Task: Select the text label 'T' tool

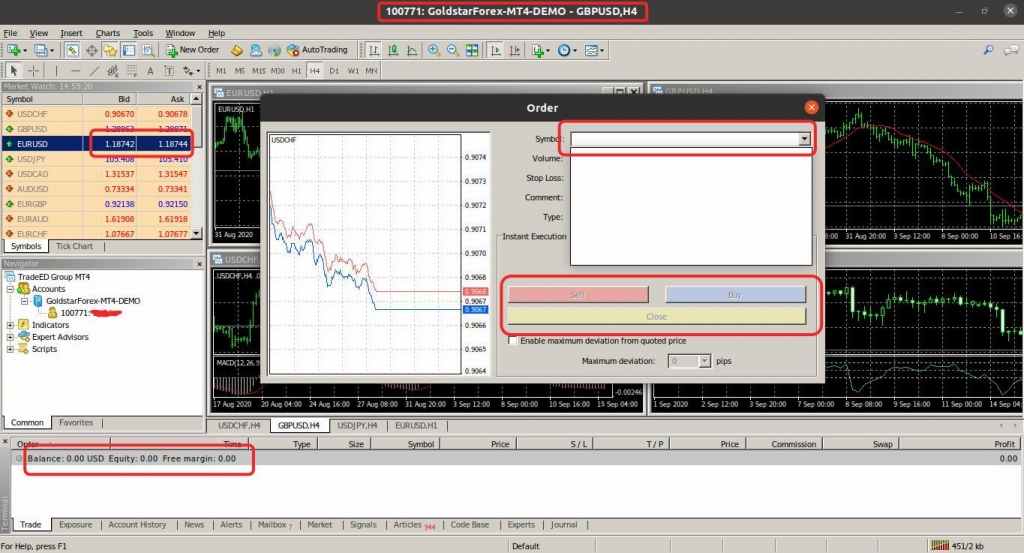Action: pyautogui.click(x=169, y=71)
